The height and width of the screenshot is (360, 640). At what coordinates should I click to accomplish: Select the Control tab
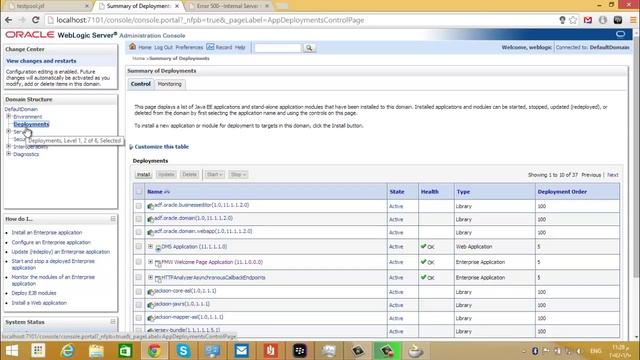140,84
